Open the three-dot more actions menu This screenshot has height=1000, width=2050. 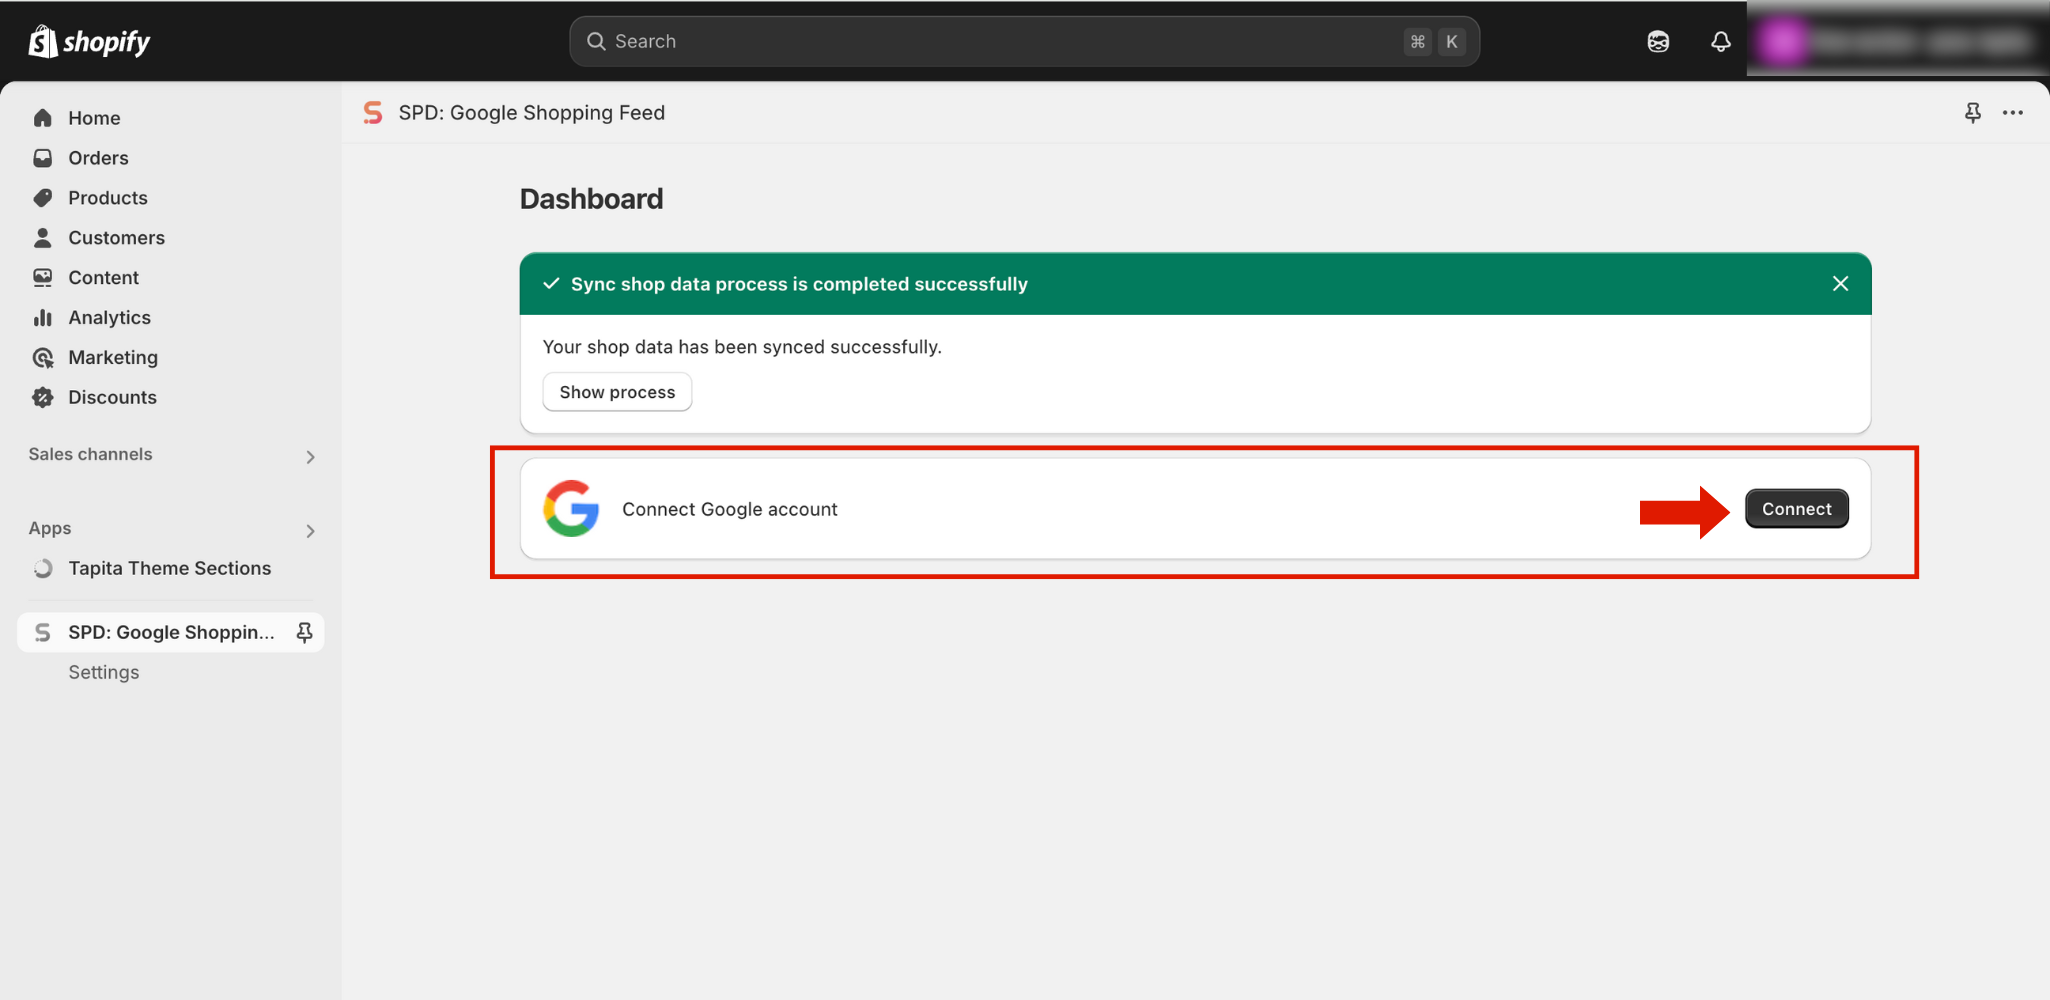(x=2013, y=113)
